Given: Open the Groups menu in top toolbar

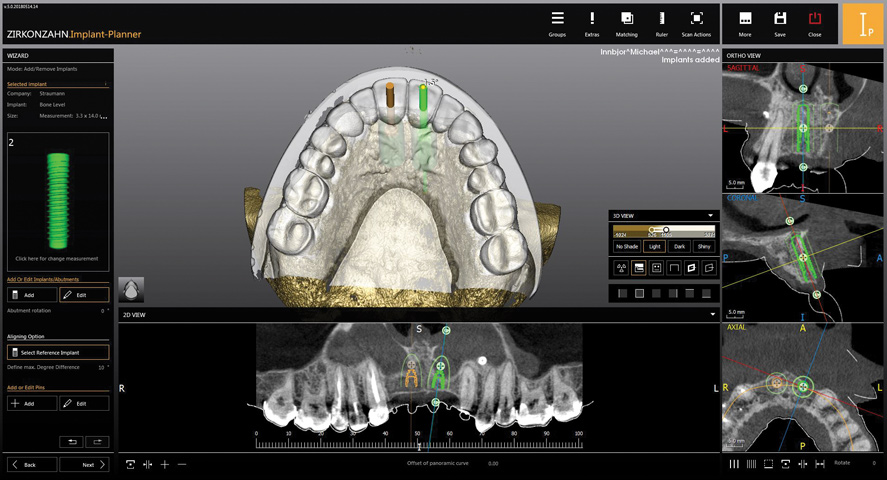Looking at the screenshot, I should 557,23.
